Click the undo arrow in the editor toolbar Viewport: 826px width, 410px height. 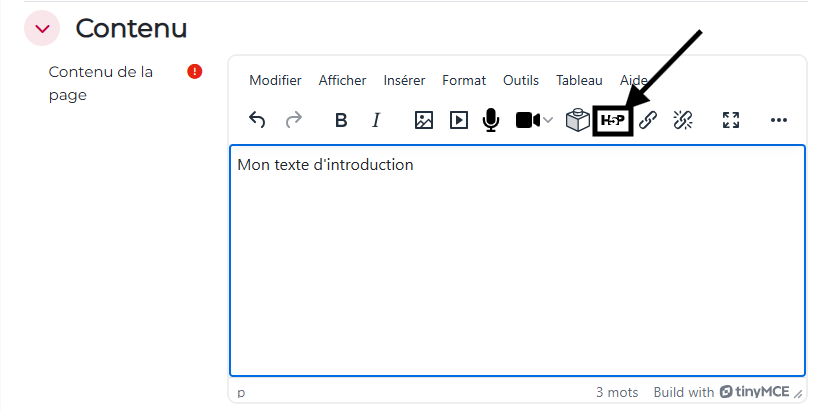[x=257, y=120]
